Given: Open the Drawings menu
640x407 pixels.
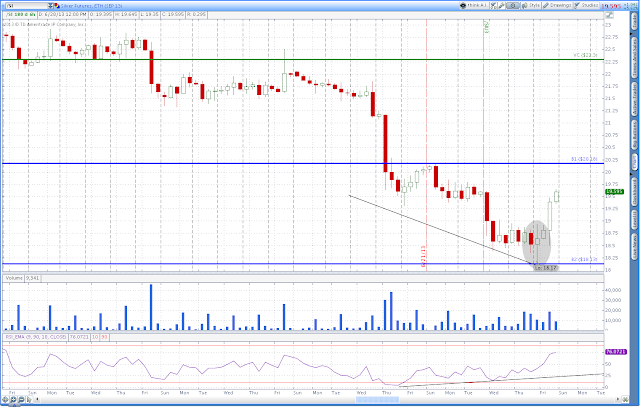Looking at the screenshot, I should (557, 6).
